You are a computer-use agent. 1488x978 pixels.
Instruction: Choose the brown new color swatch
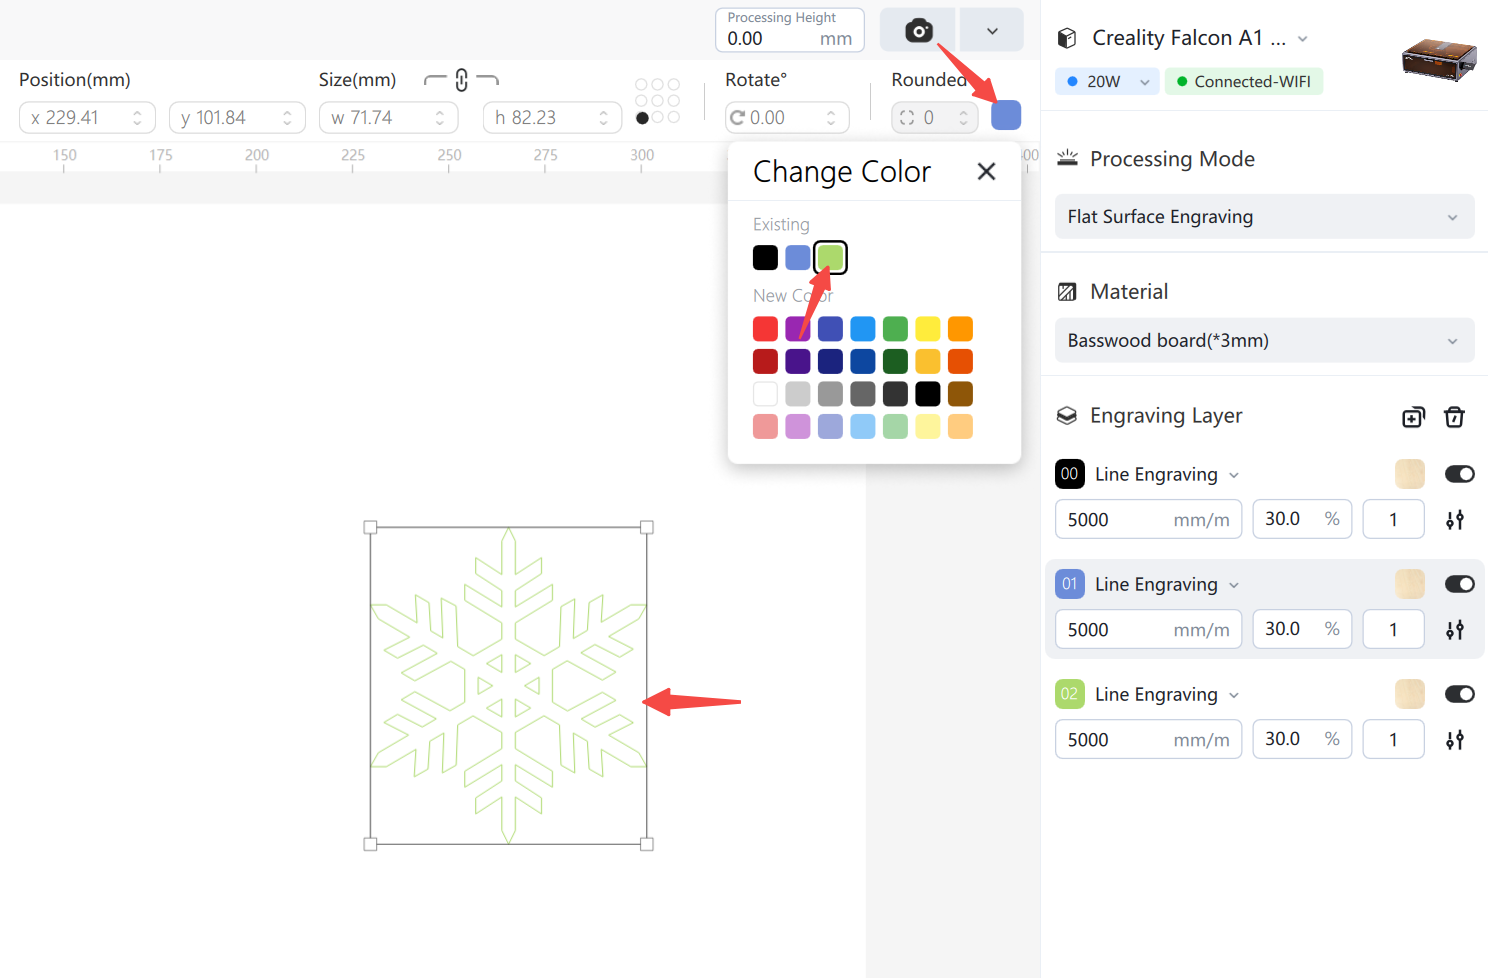[960, 394]
